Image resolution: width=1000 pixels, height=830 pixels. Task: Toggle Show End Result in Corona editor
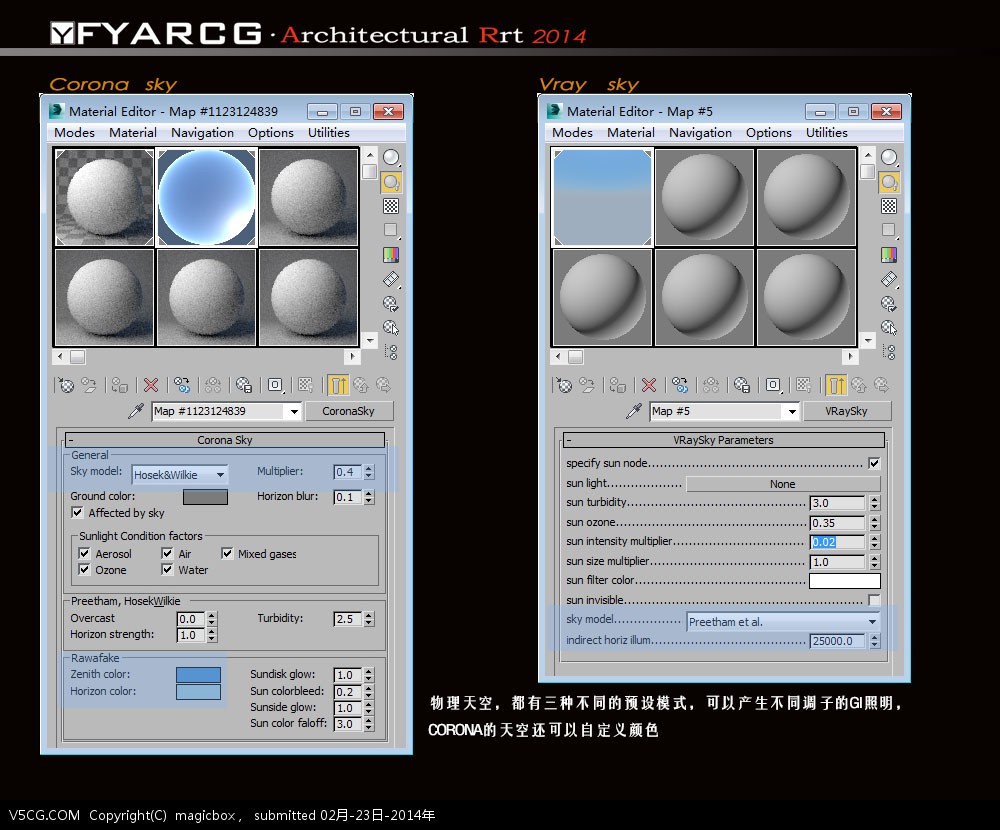point(338,385)
